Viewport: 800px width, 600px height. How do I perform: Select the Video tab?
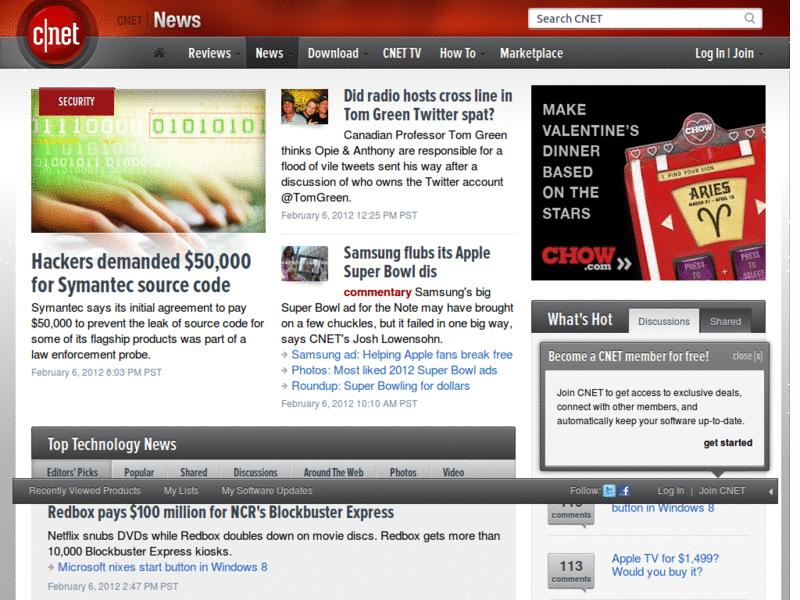click(453, 472)
